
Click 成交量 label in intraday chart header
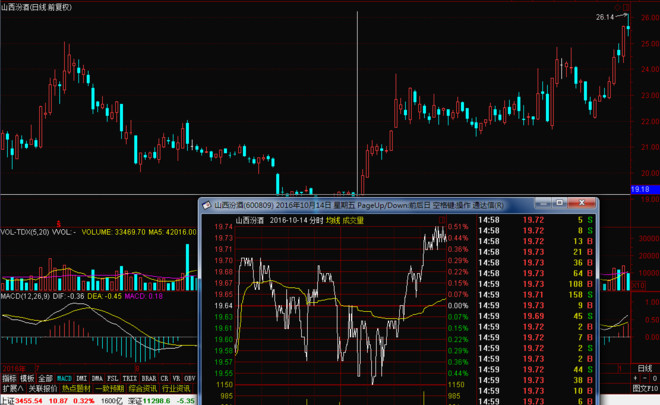[x=353, y=220]
